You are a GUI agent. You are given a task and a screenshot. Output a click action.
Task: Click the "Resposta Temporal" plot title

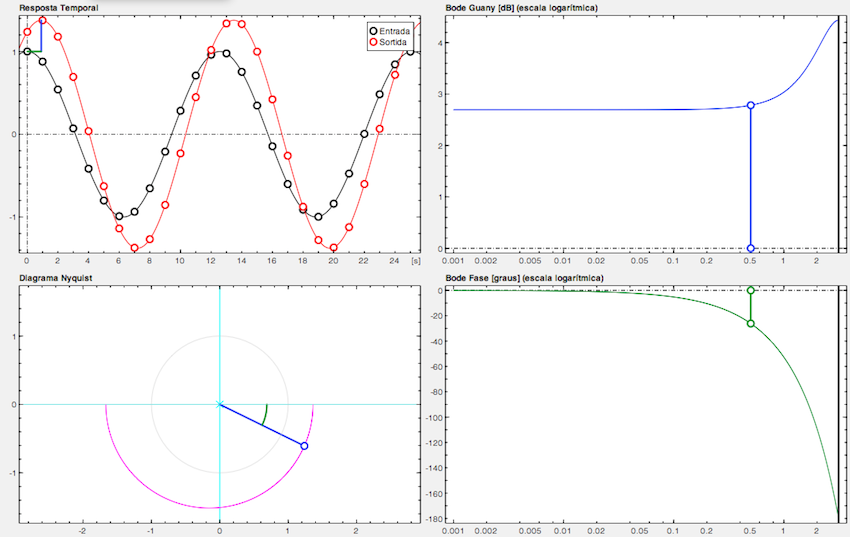click(59, 8)
